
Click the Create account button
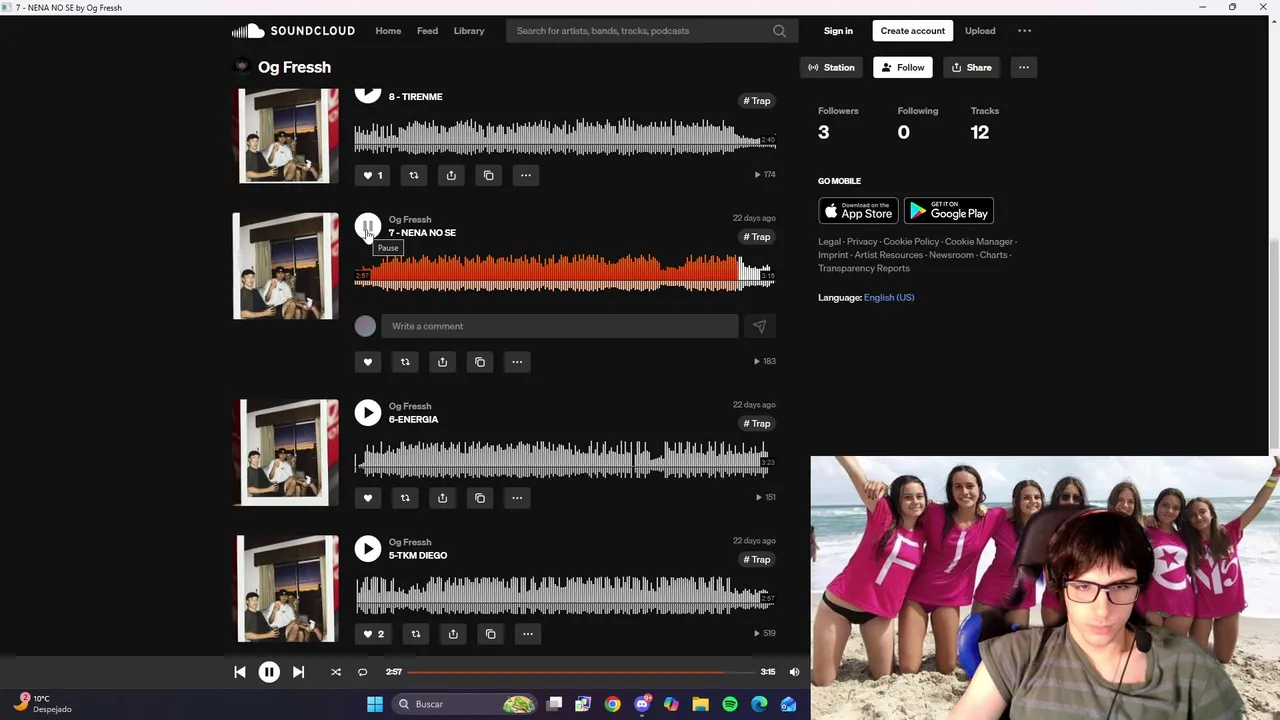(x=912, y=31)
